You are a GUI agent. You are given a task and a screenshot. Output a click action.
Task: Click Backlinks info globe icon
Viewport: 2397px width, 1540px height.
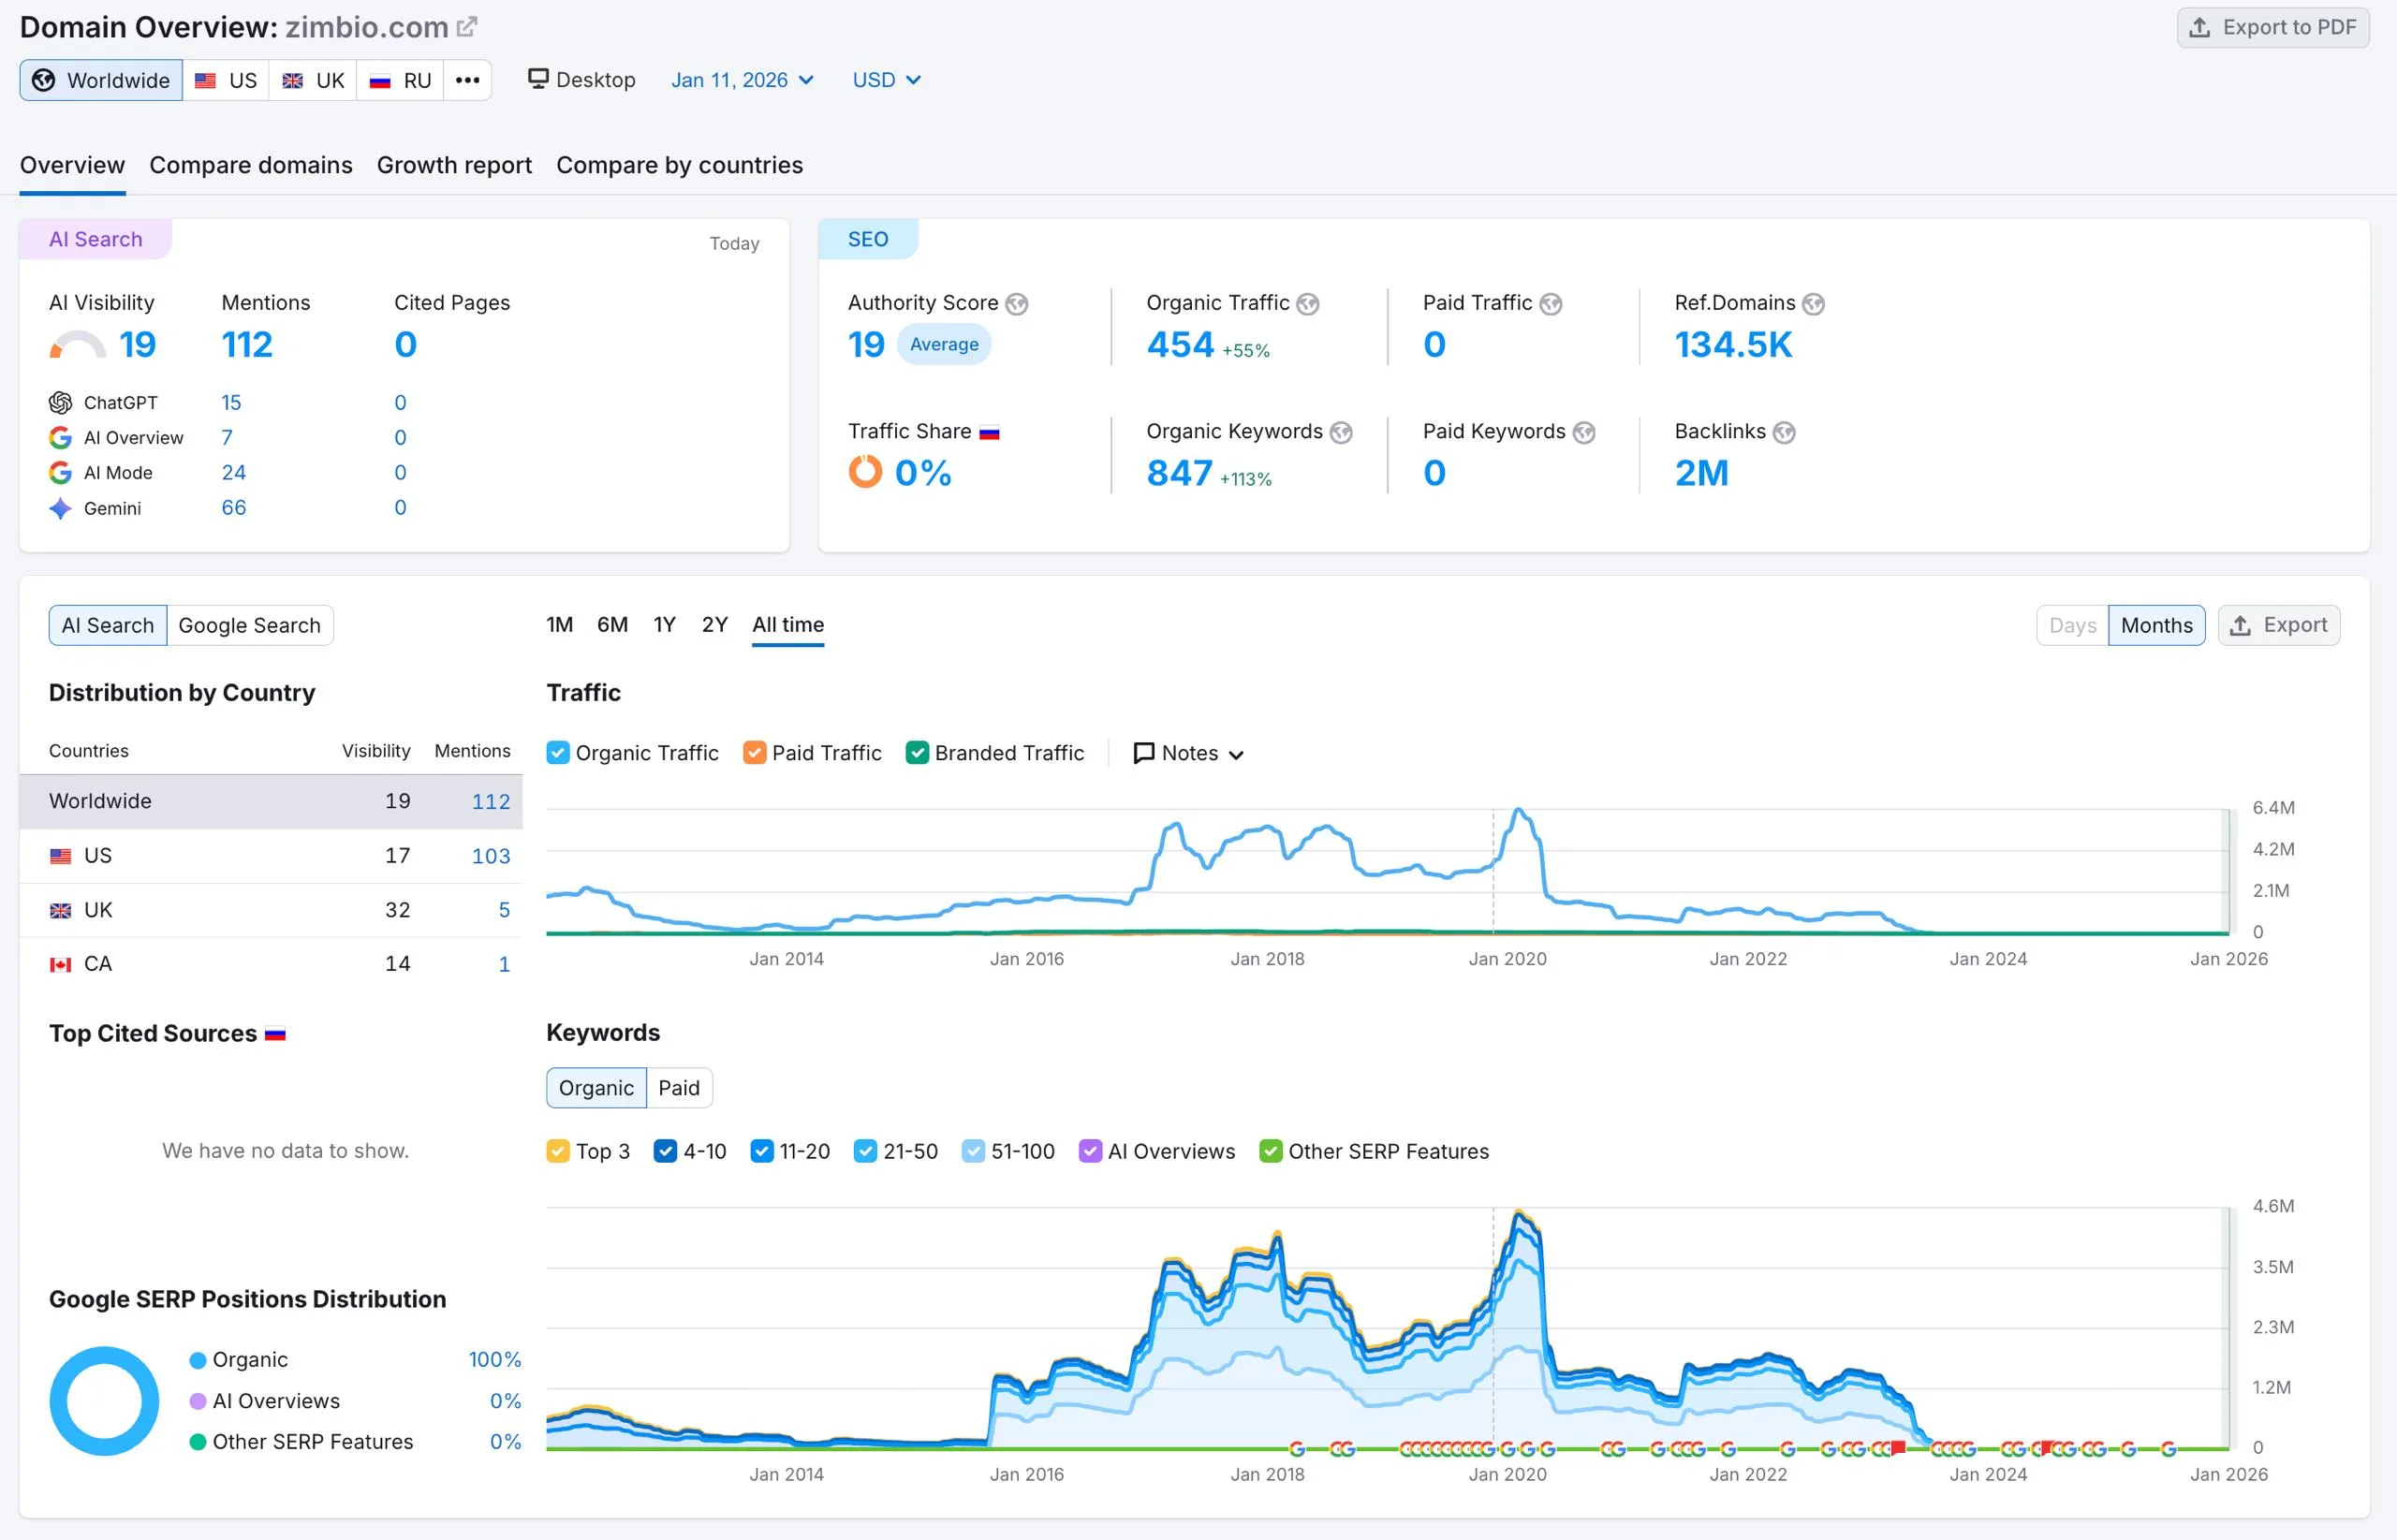pos(1784,432)
